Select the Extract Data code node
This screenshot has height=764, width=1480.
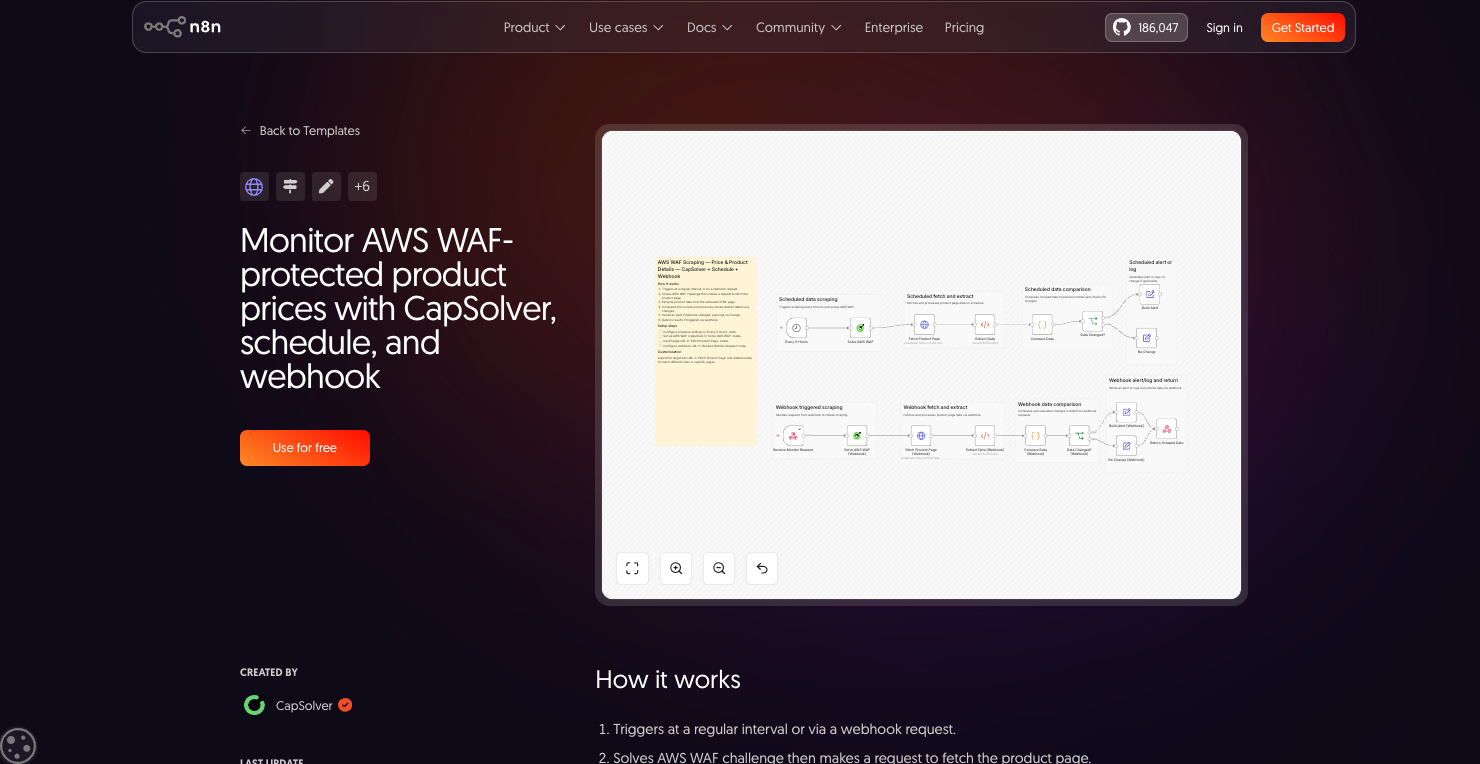coord(985,324)
